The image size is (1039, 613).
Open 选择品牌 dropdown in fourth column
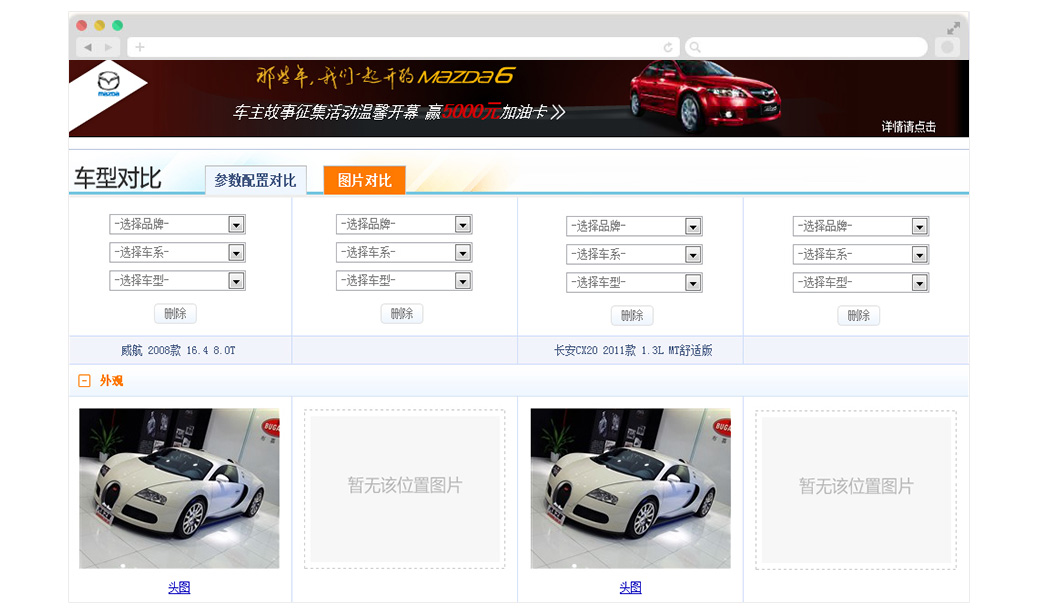[861, 226]
